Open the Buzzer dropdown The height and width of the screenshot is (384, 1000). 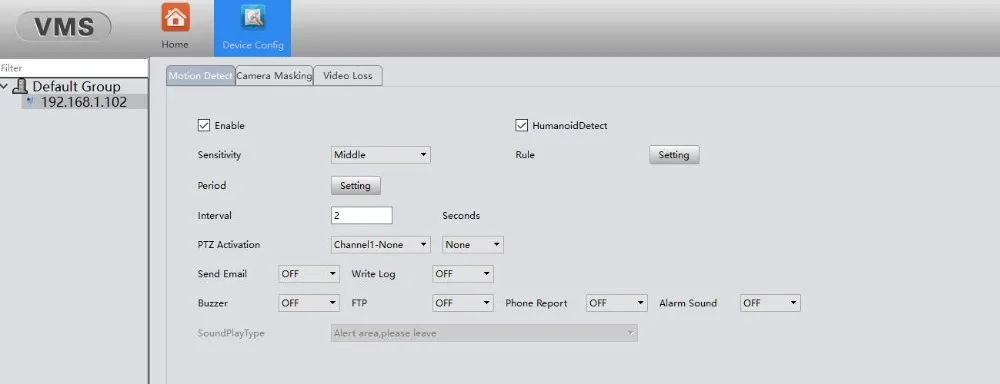[309, 303]
